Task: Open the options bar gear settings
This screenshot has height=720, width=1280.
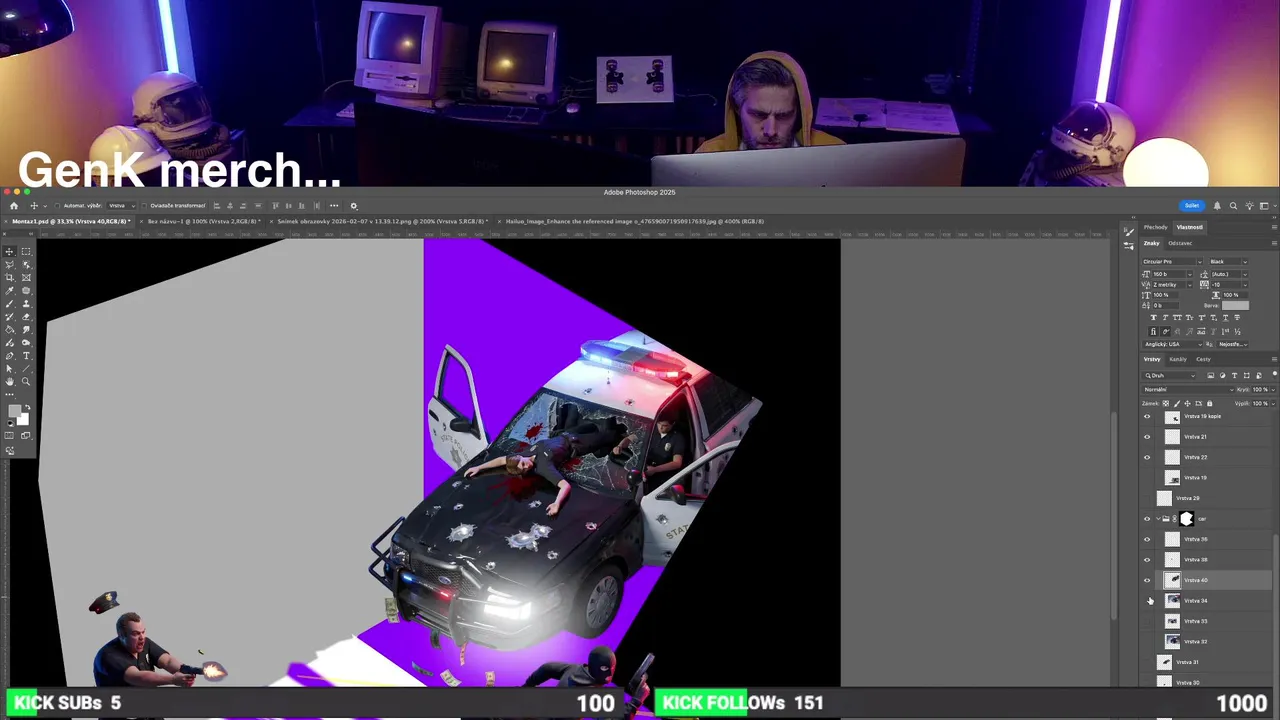Action: (353, 206)
